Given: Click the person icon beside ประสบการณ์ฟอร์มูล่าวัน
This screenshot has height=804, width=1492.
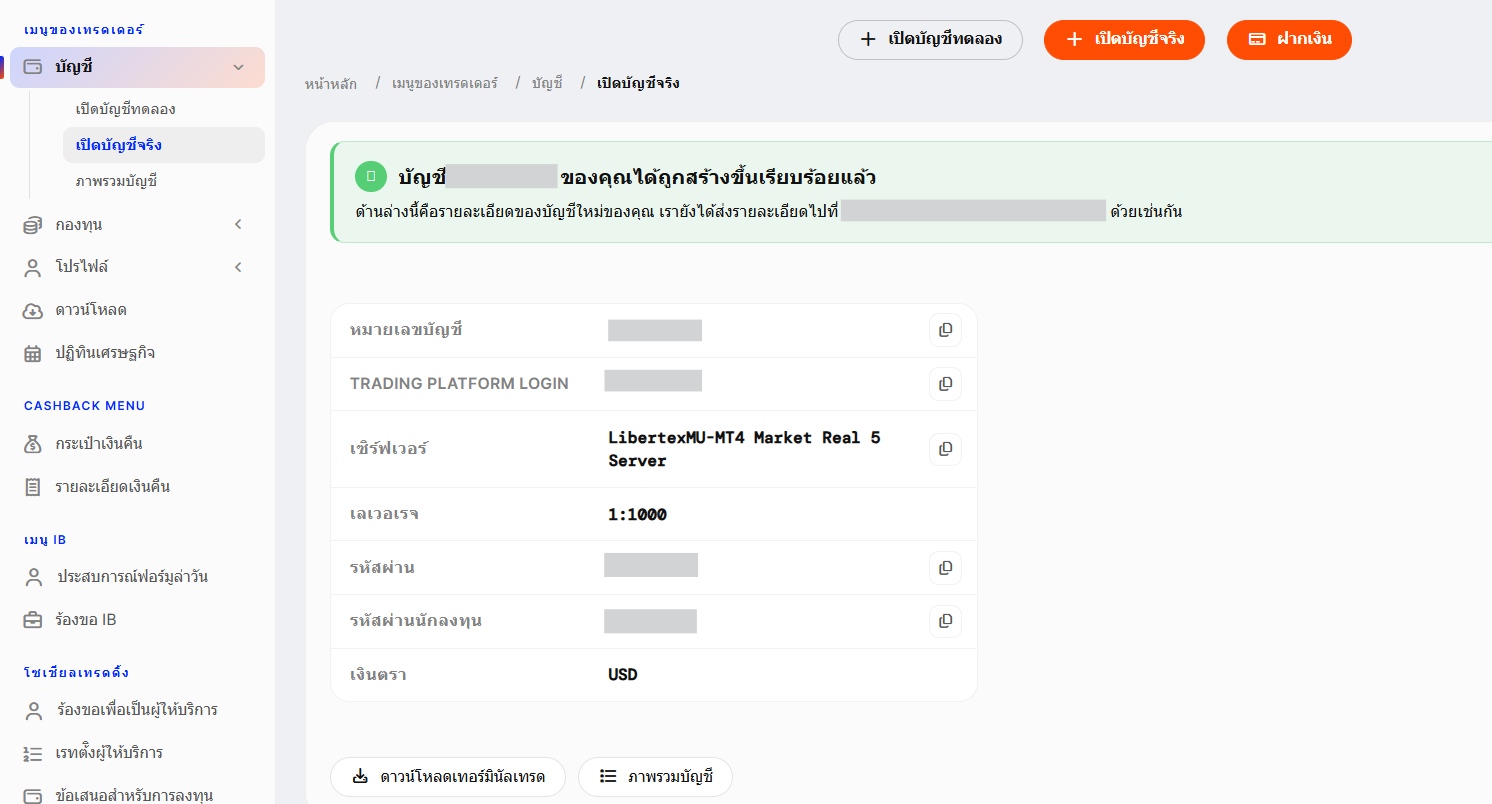Looking at the screenshot, I should 33,577.
